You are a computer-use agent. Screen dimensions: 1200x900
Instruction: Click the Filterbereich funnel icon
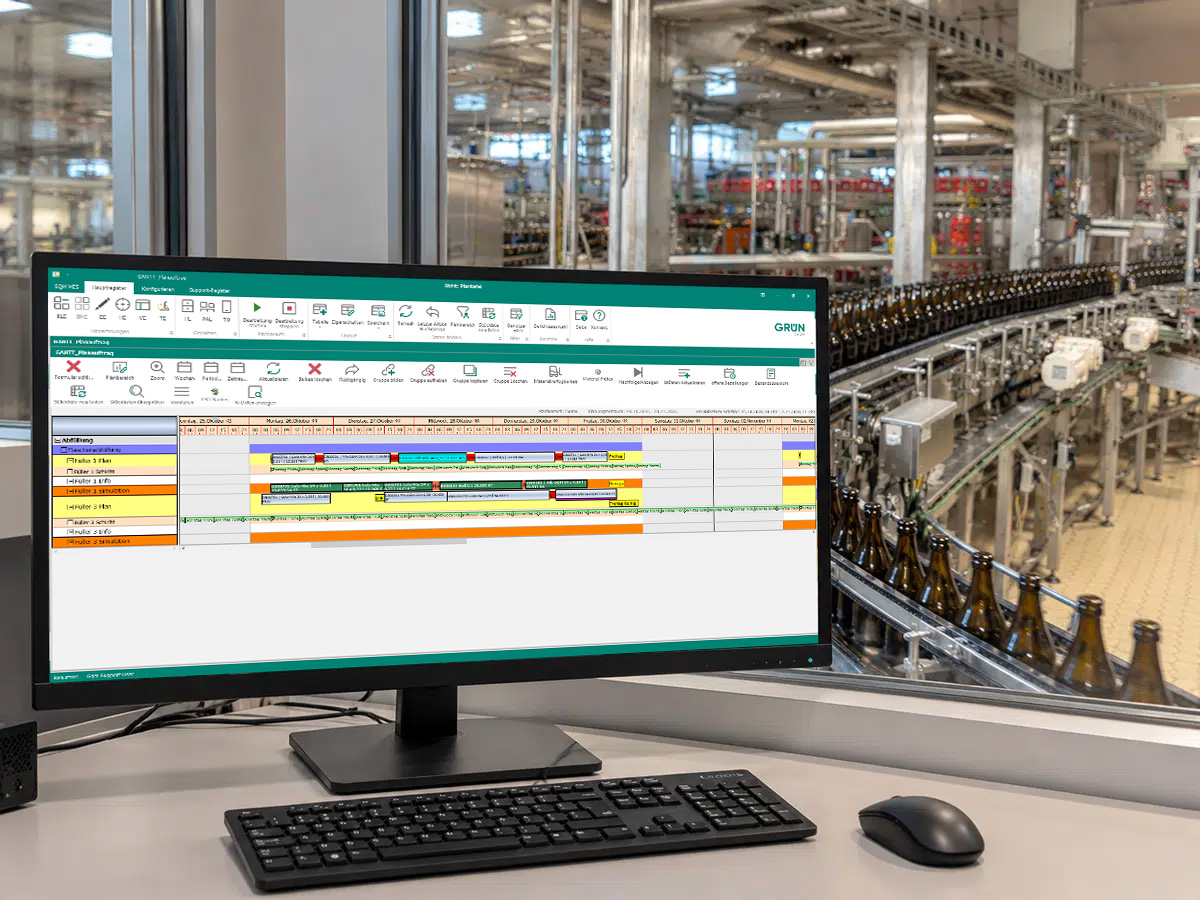463,312
